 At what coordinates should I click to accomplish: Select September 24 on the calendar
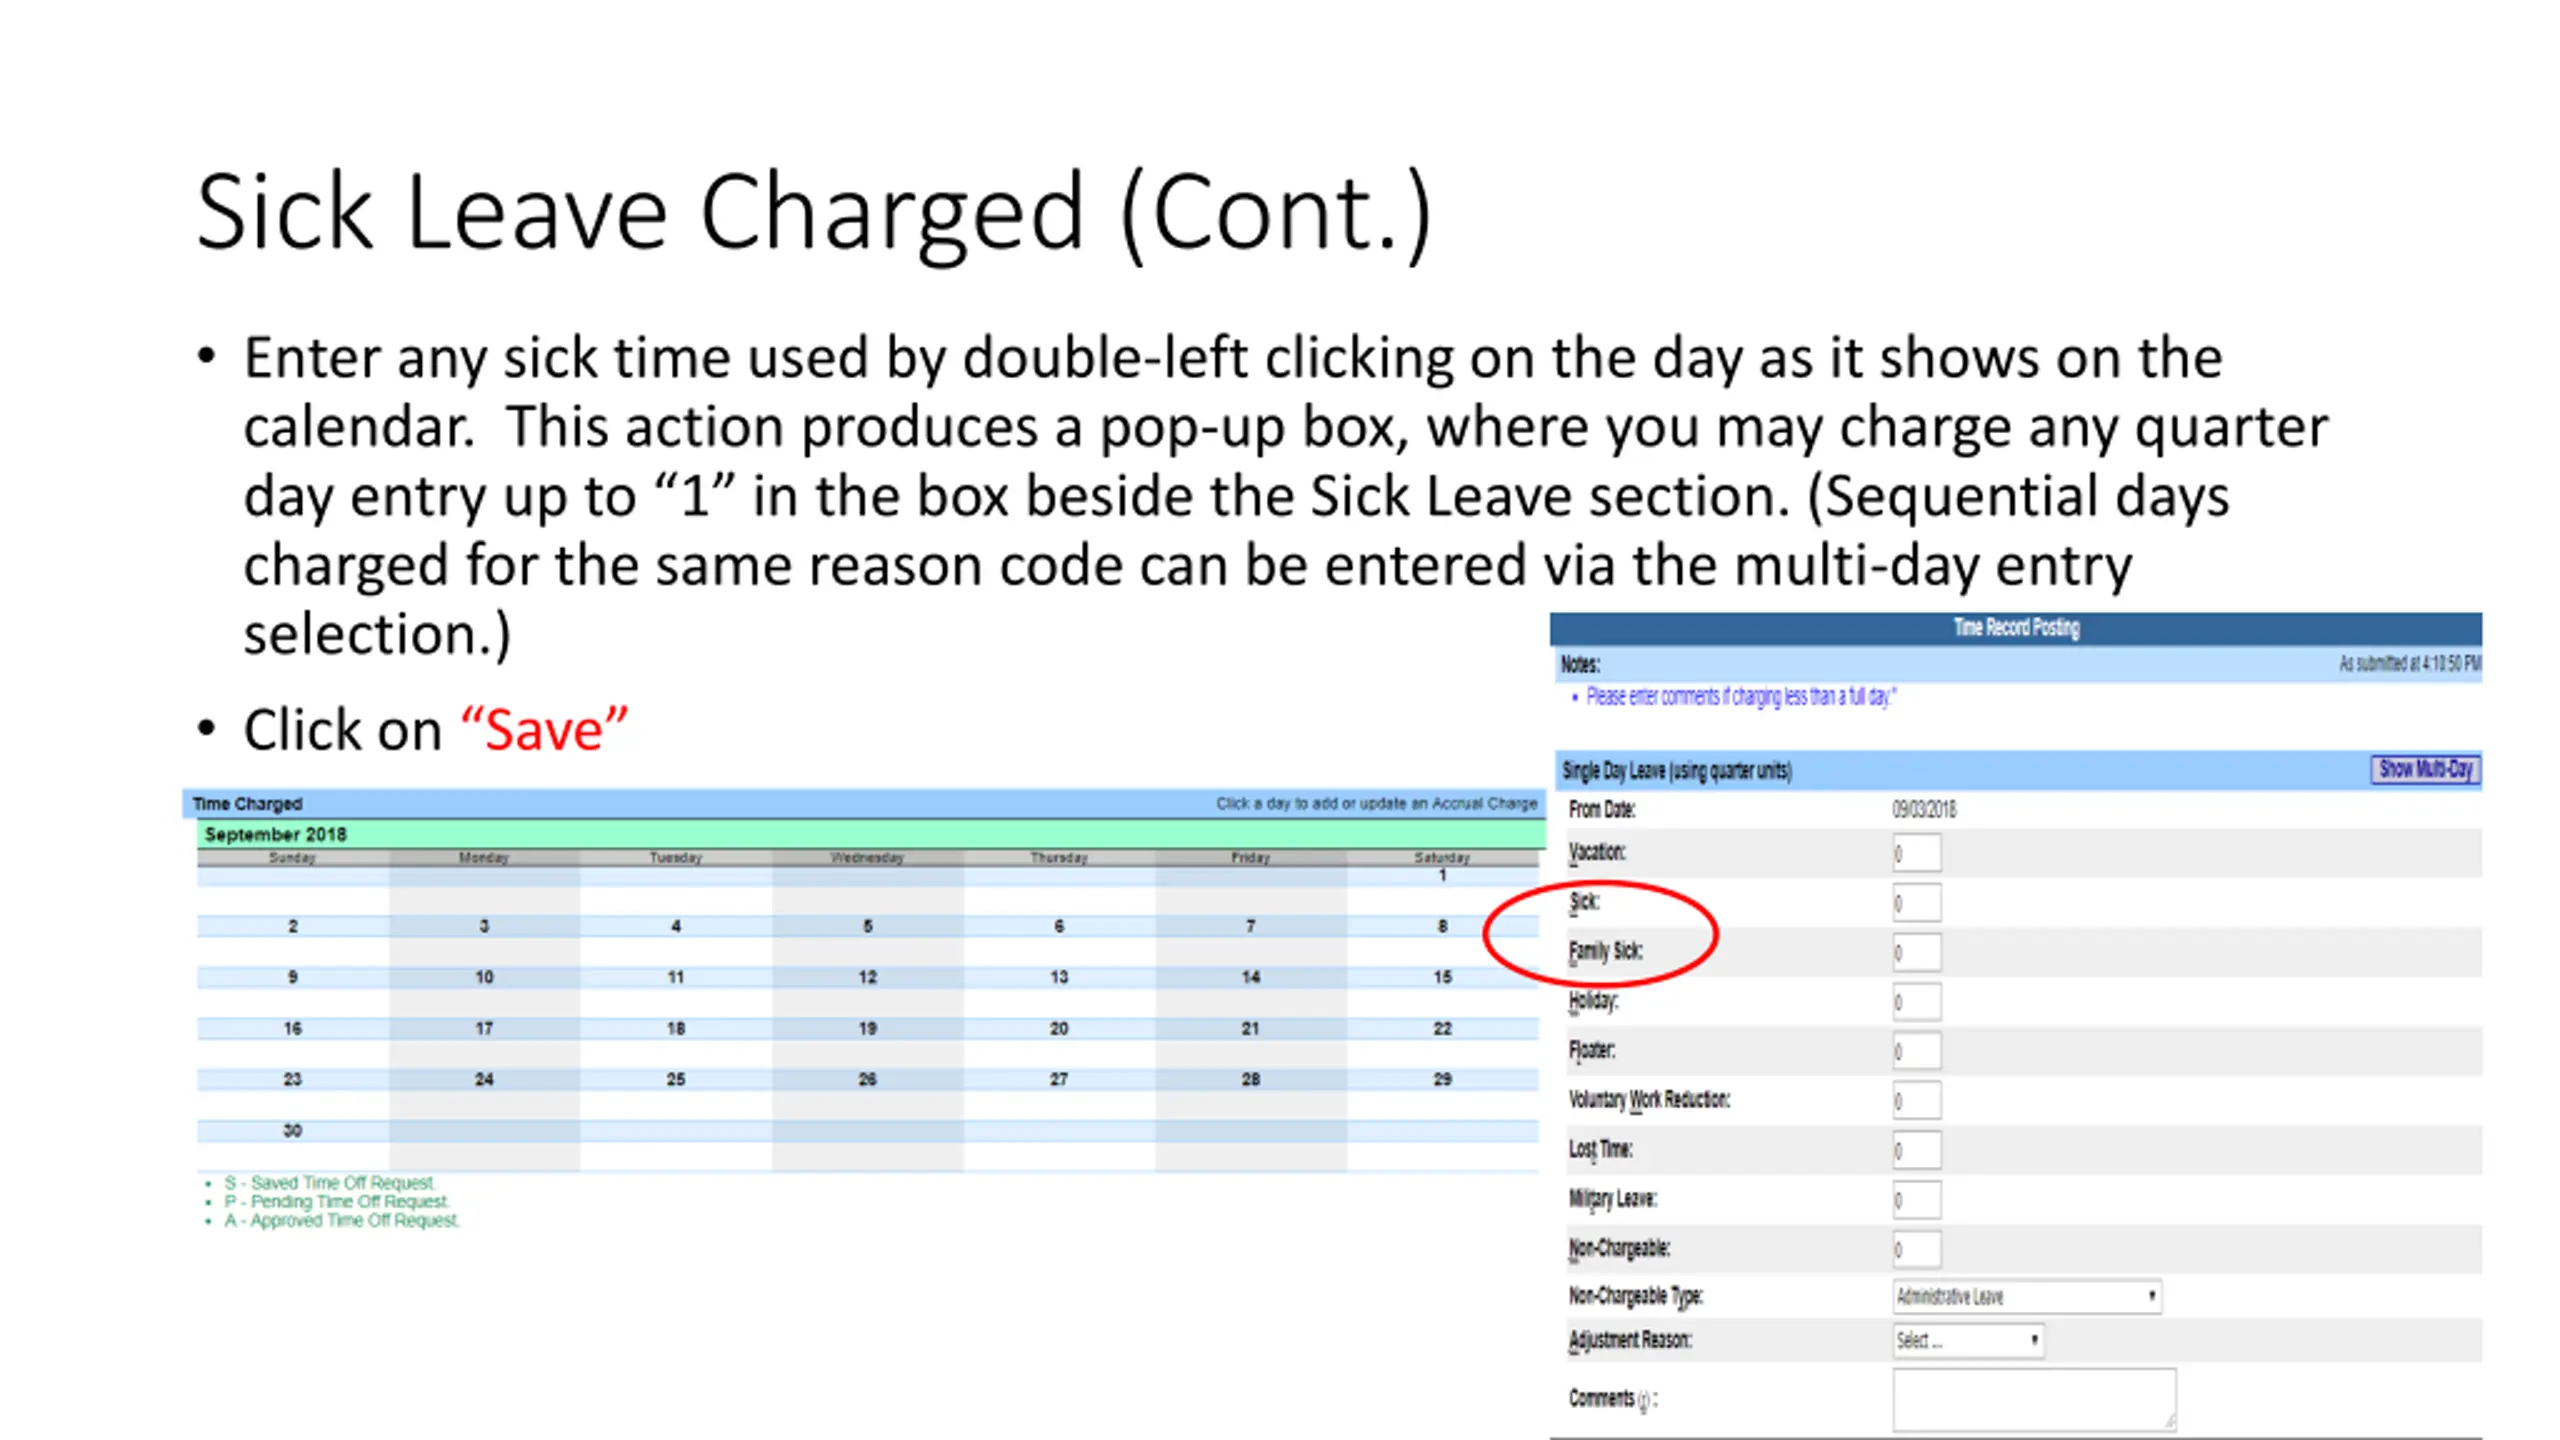pos(484,1079)
